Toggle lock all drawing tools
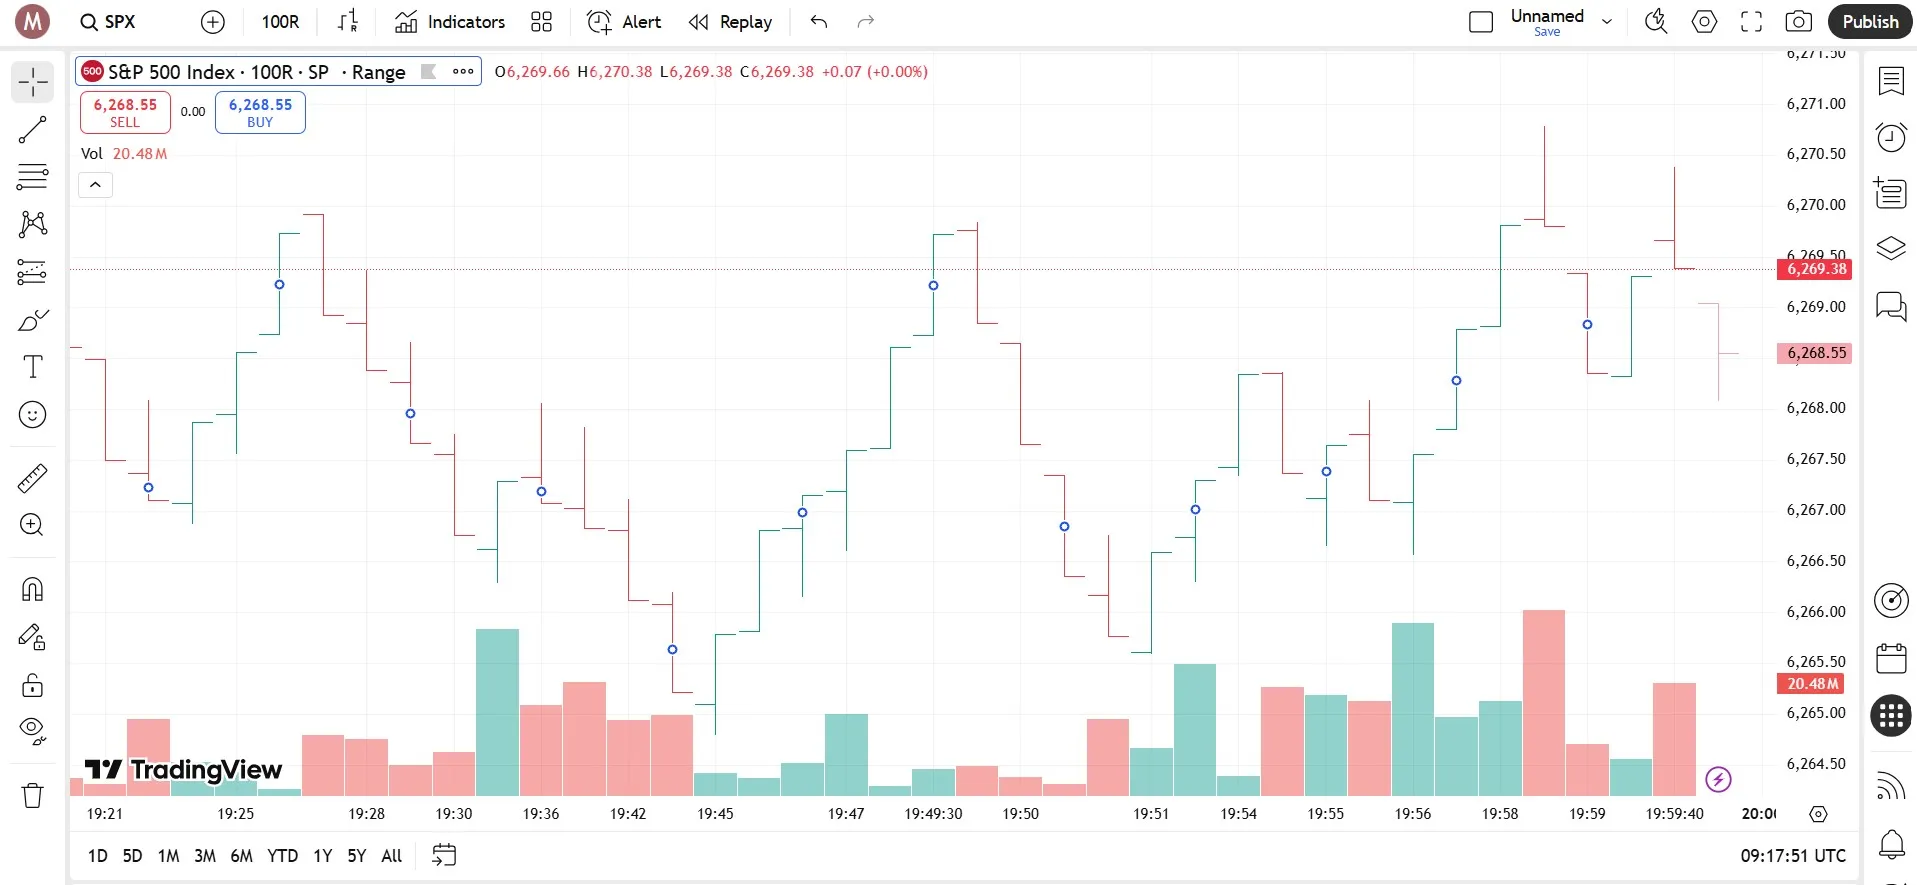The height and width of the screenshot is (885, 1917). 32,685
